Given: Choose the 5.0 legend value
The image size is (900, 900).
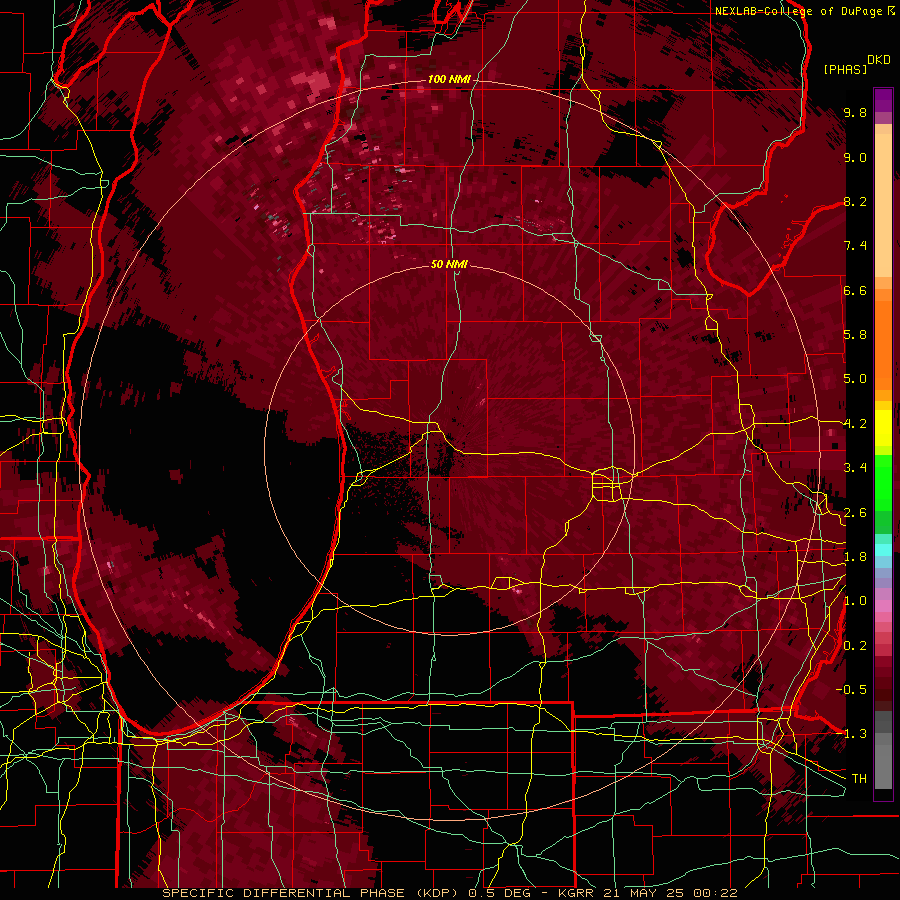Looking at the screenshot, I should (855, 379).
